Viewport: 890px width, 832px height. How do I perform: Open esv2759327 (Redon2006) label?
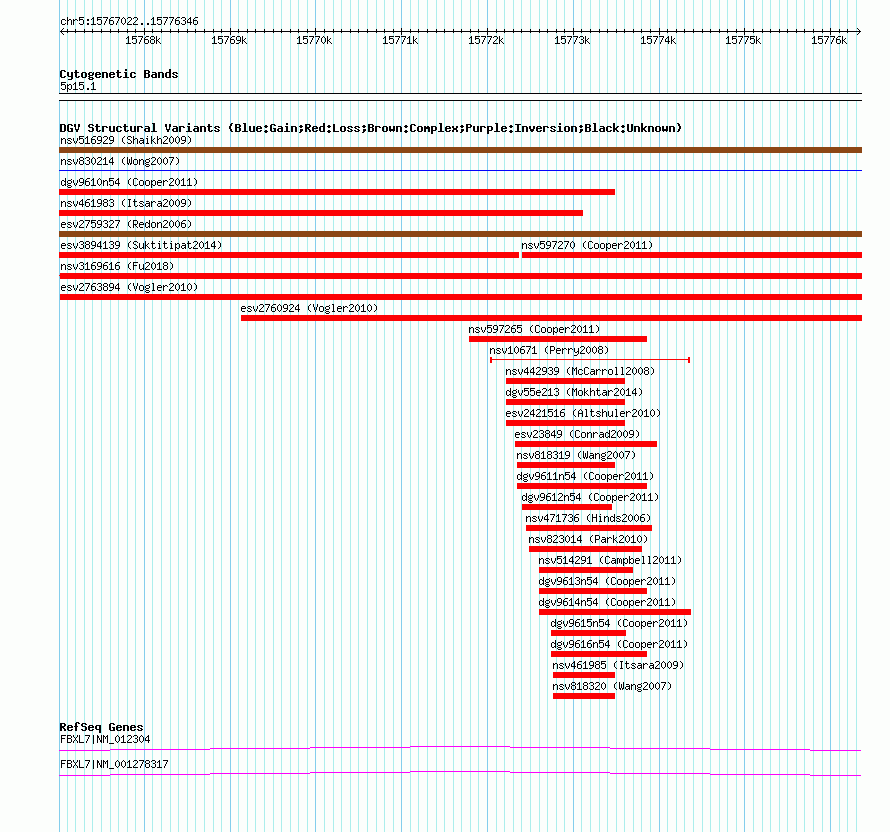(126, 224)
